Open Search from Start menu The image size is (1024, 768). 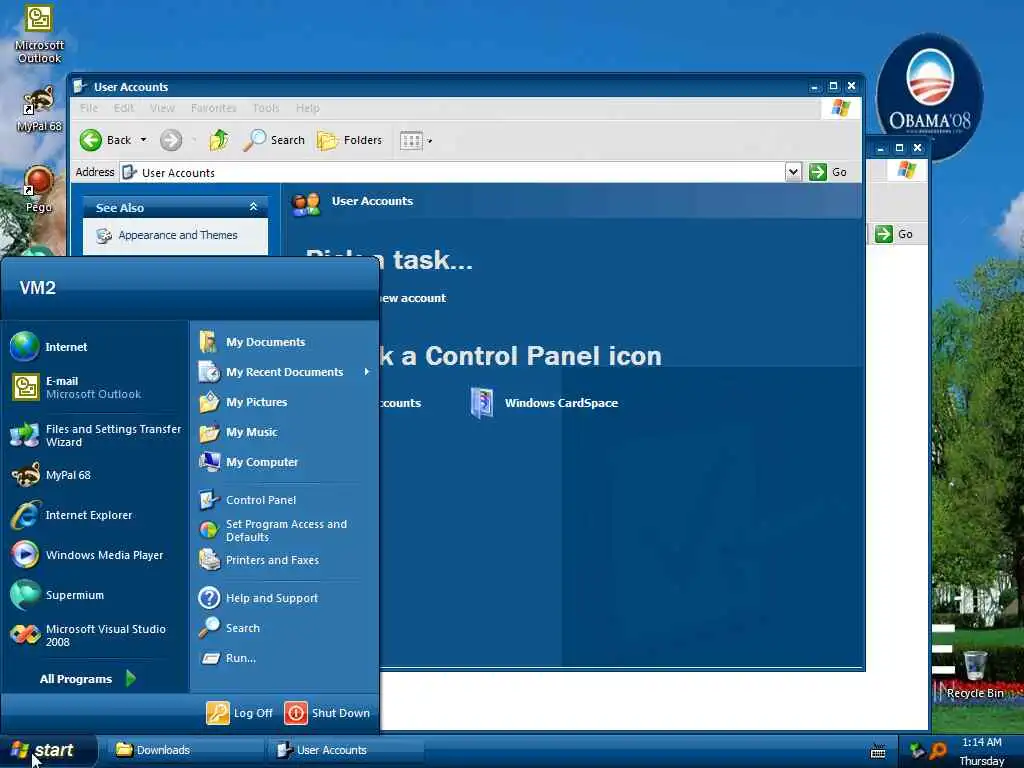point(285,628)
